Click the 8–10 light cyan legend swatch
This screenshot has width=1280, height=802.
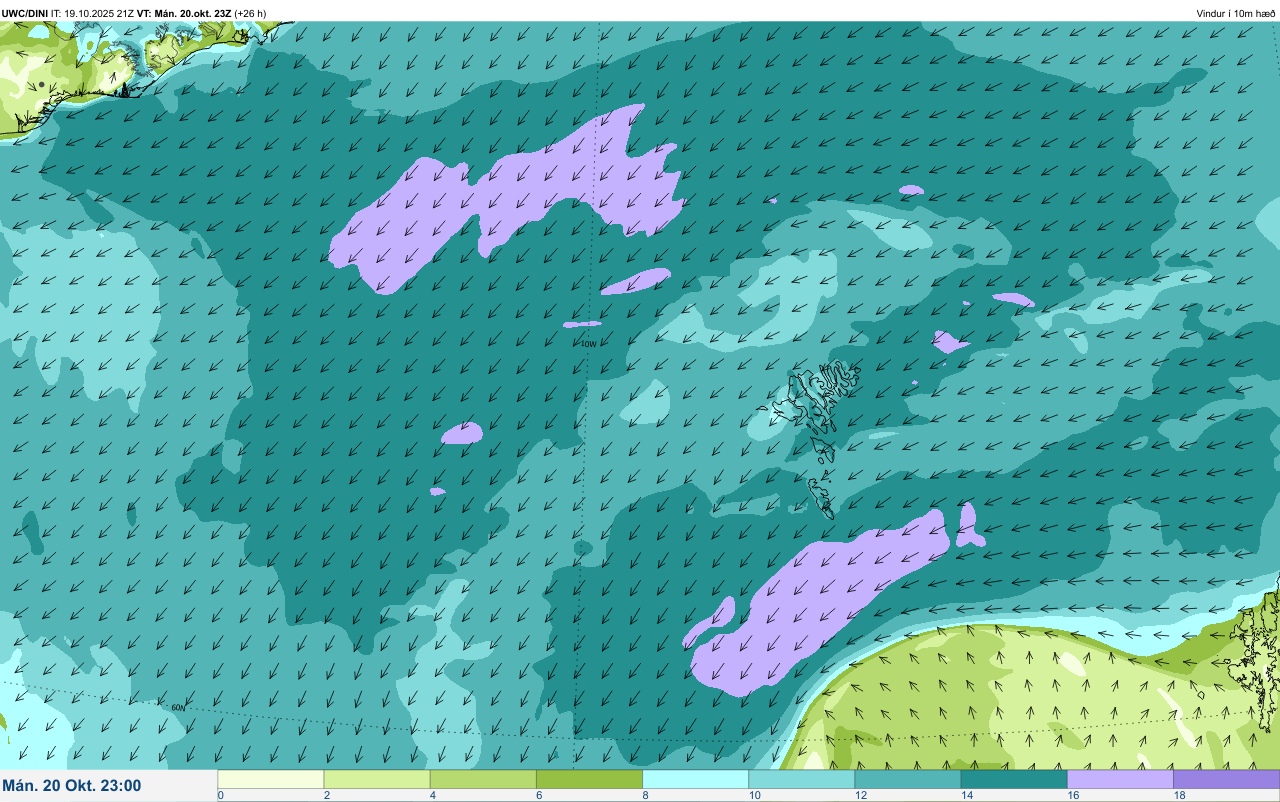coord(695,779)
